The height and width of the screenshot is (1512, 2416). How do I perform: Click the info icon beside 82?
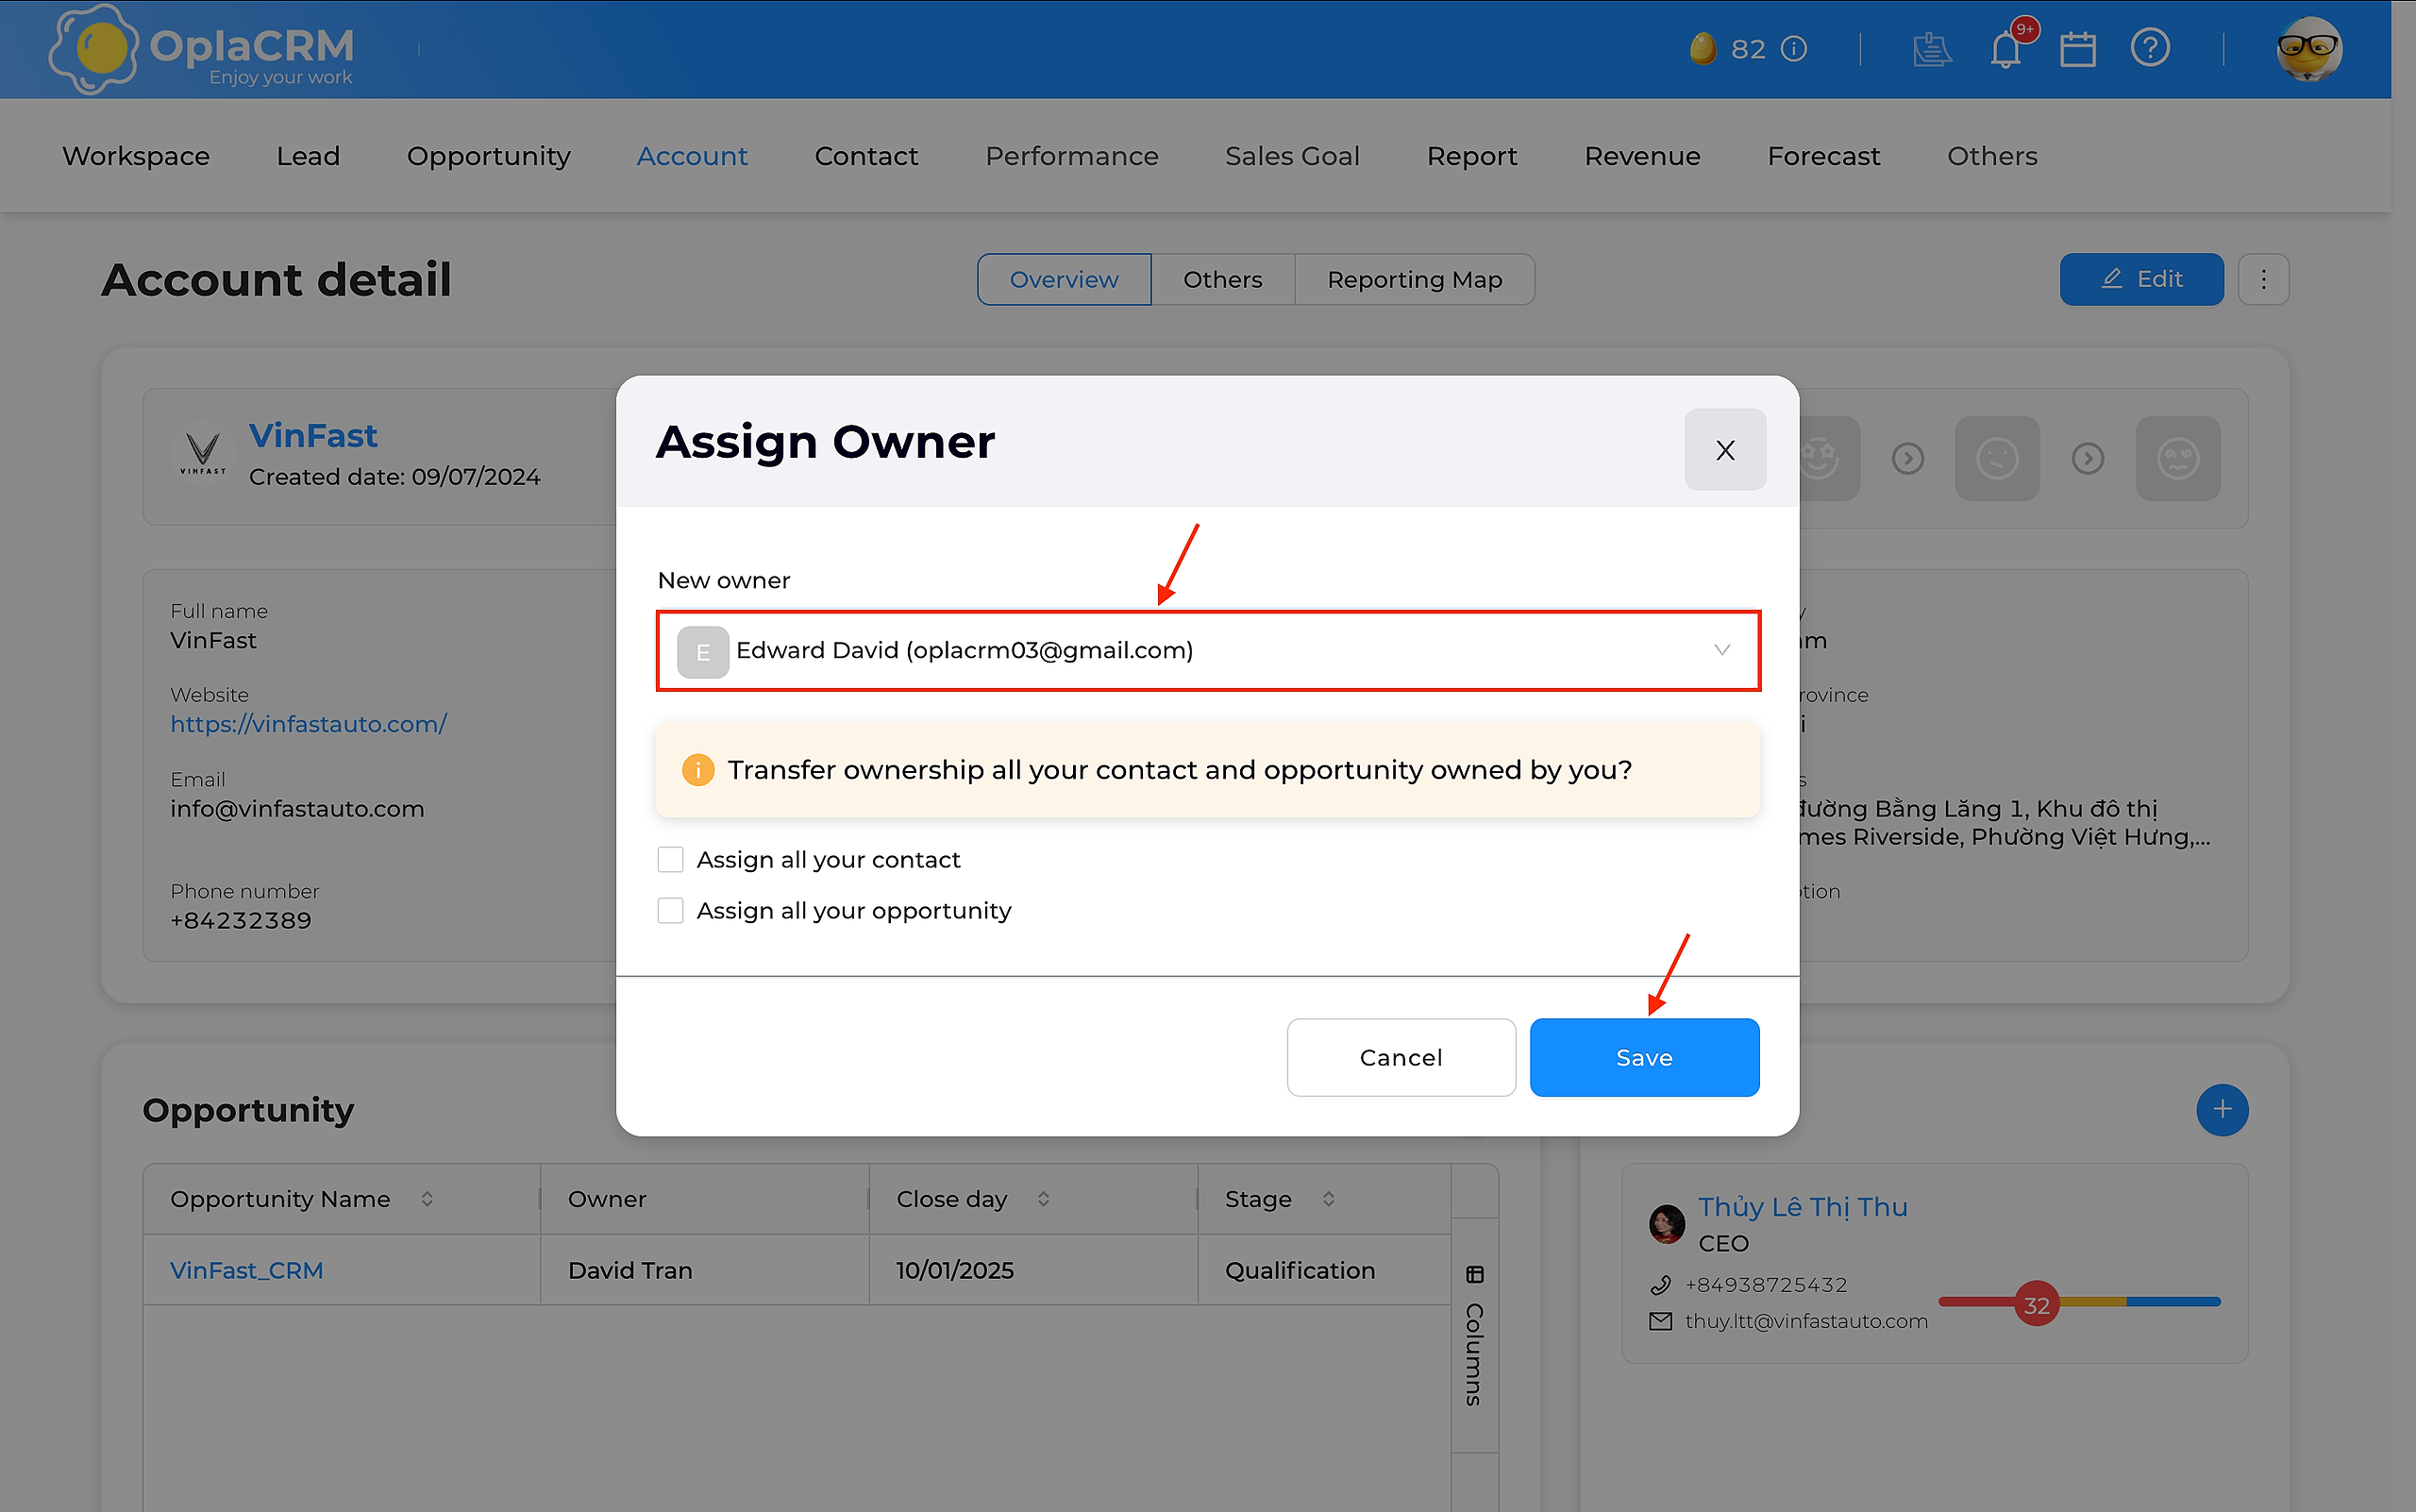tap(1795, 49)
